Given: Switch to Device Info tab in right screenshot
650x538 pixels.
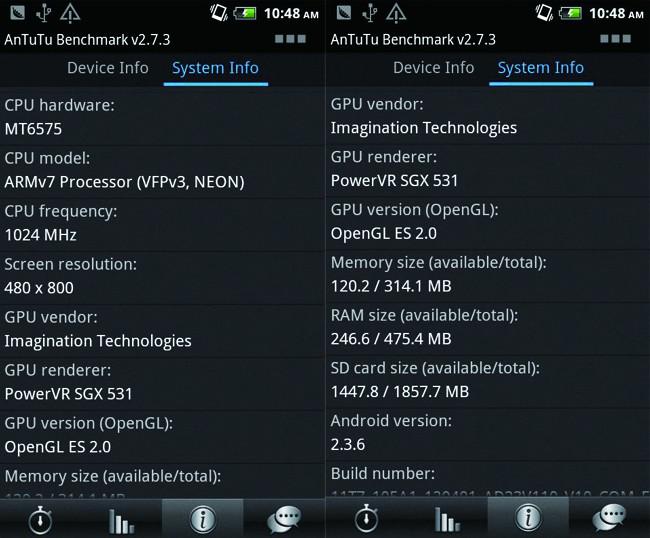Looking at the screenshot, I should point(434,68).
